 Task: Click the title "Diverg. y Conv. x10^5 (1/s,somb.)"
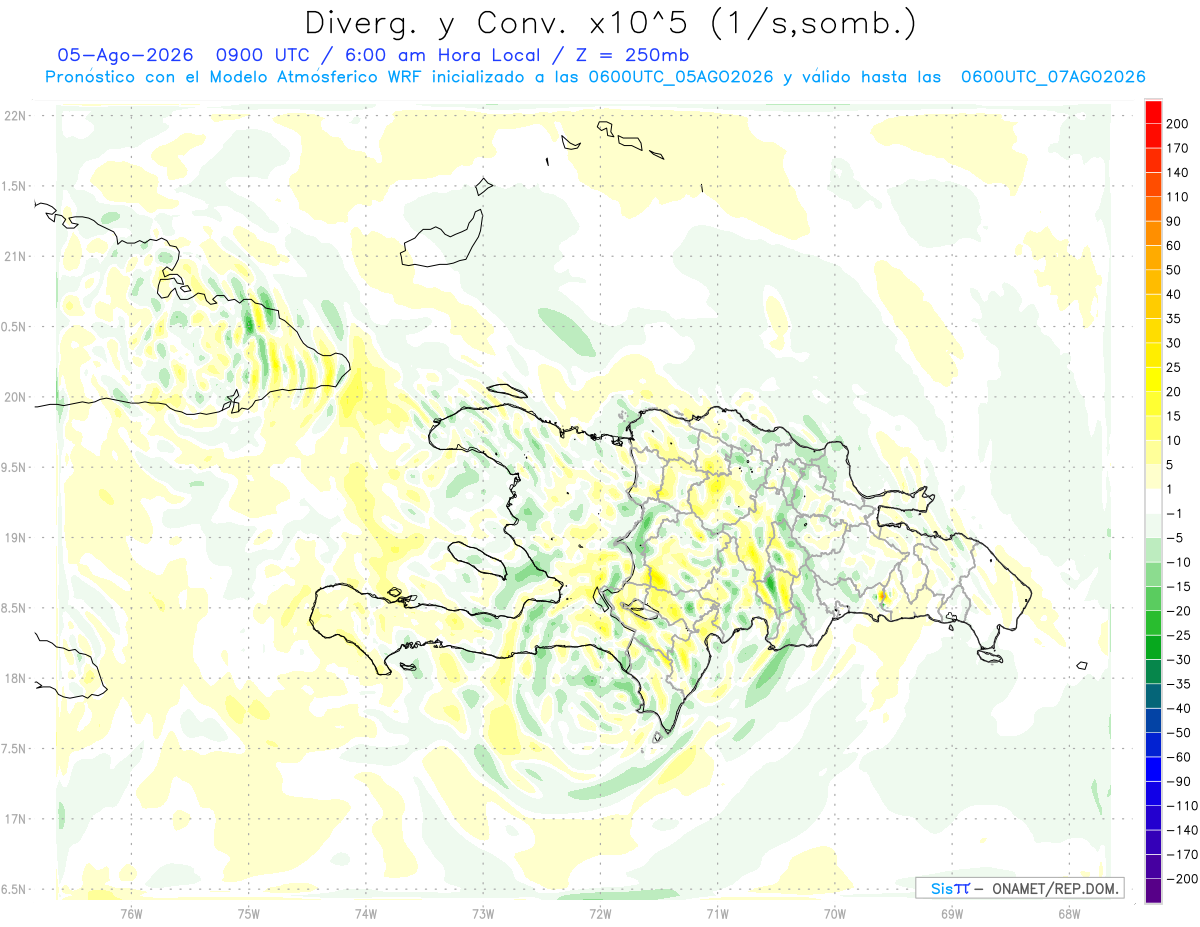click(x=610, y=22)
